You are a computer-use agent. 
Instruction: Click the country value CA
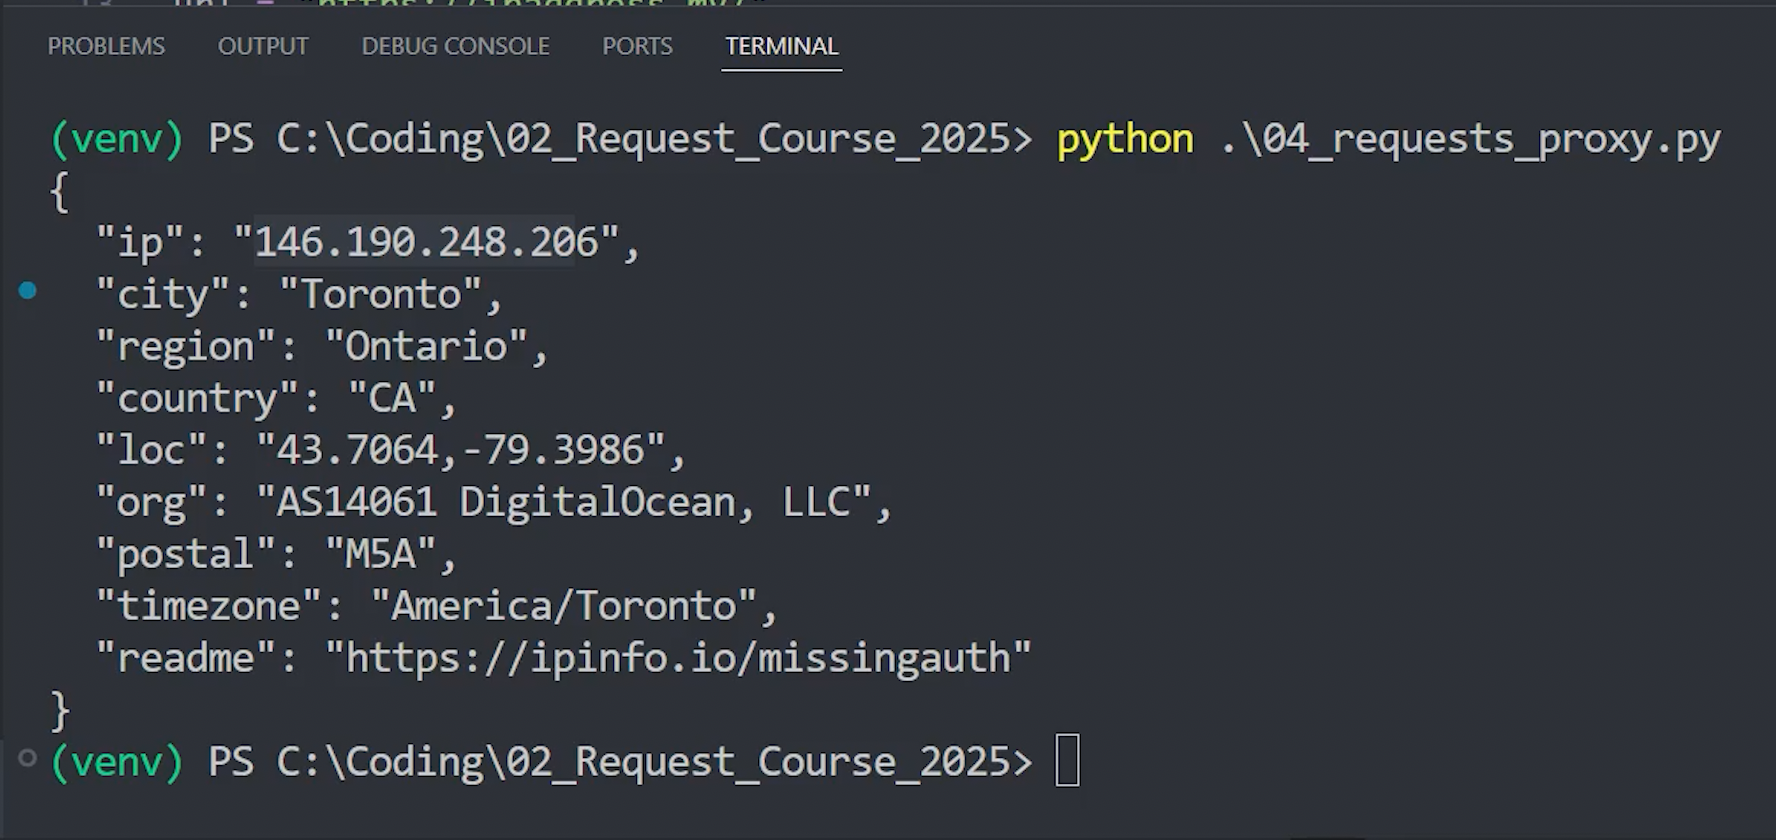coord(398,397)
